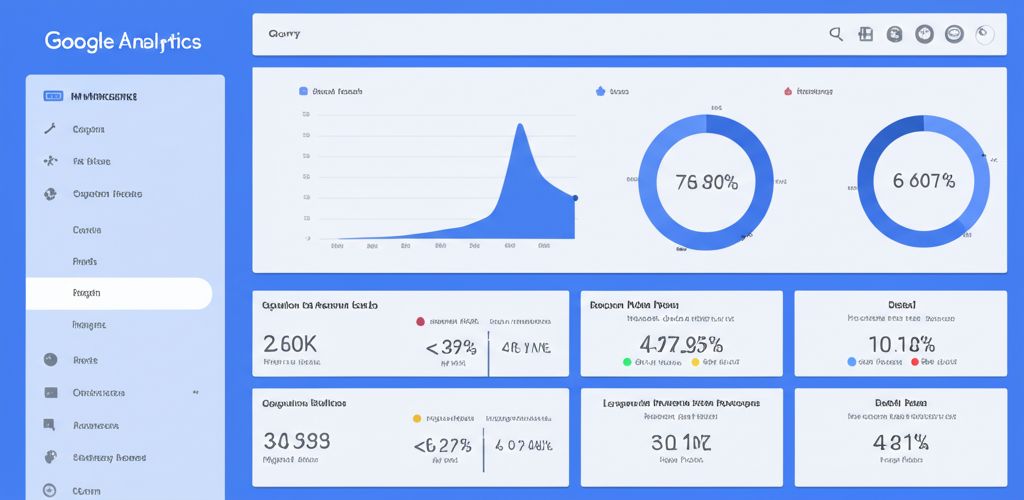Viewport: 1024px width, 500px height.
Task: Expand the sidebar item with the small chevron
Action: [x=195, y=393]
